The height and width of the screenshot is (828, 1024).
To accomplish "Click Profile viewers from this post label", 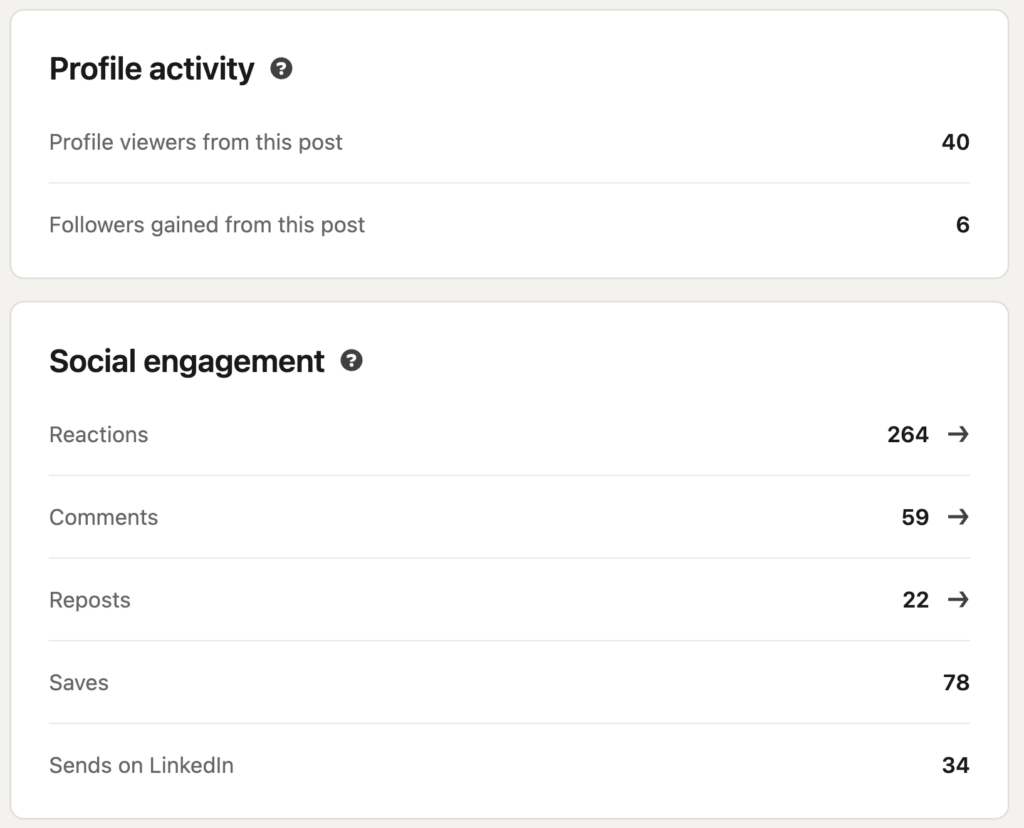I will pos(195,142).
